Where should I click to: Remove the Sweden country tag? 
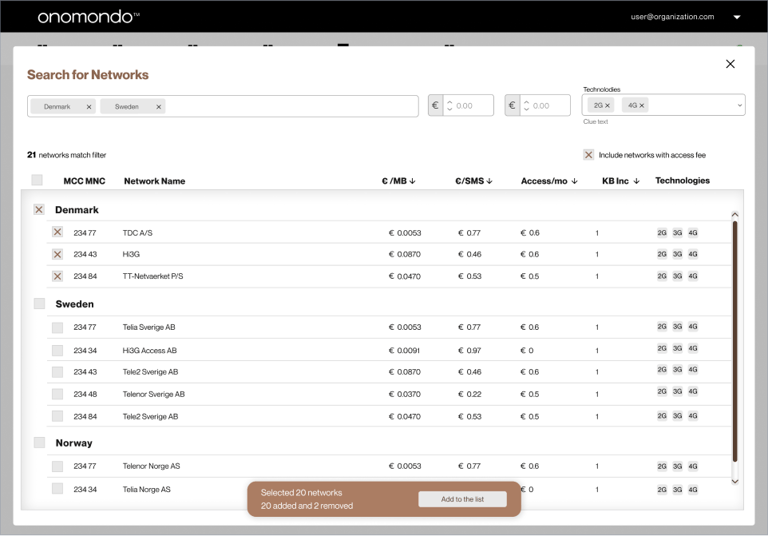[159, 107]
